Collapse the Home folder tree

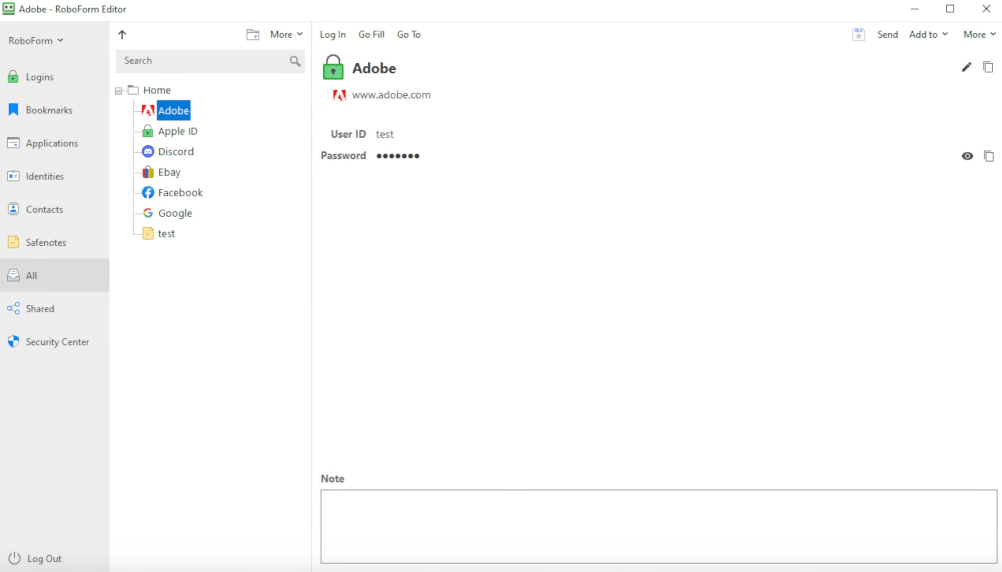coord(119,91)
